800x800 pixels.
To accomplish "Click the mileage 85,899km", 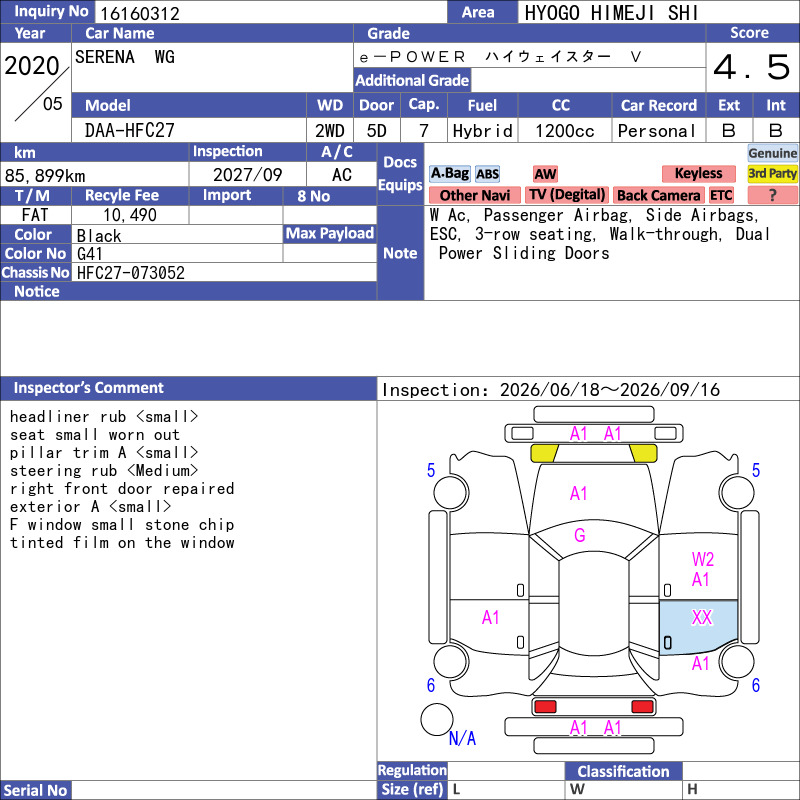I will [45, 176].
